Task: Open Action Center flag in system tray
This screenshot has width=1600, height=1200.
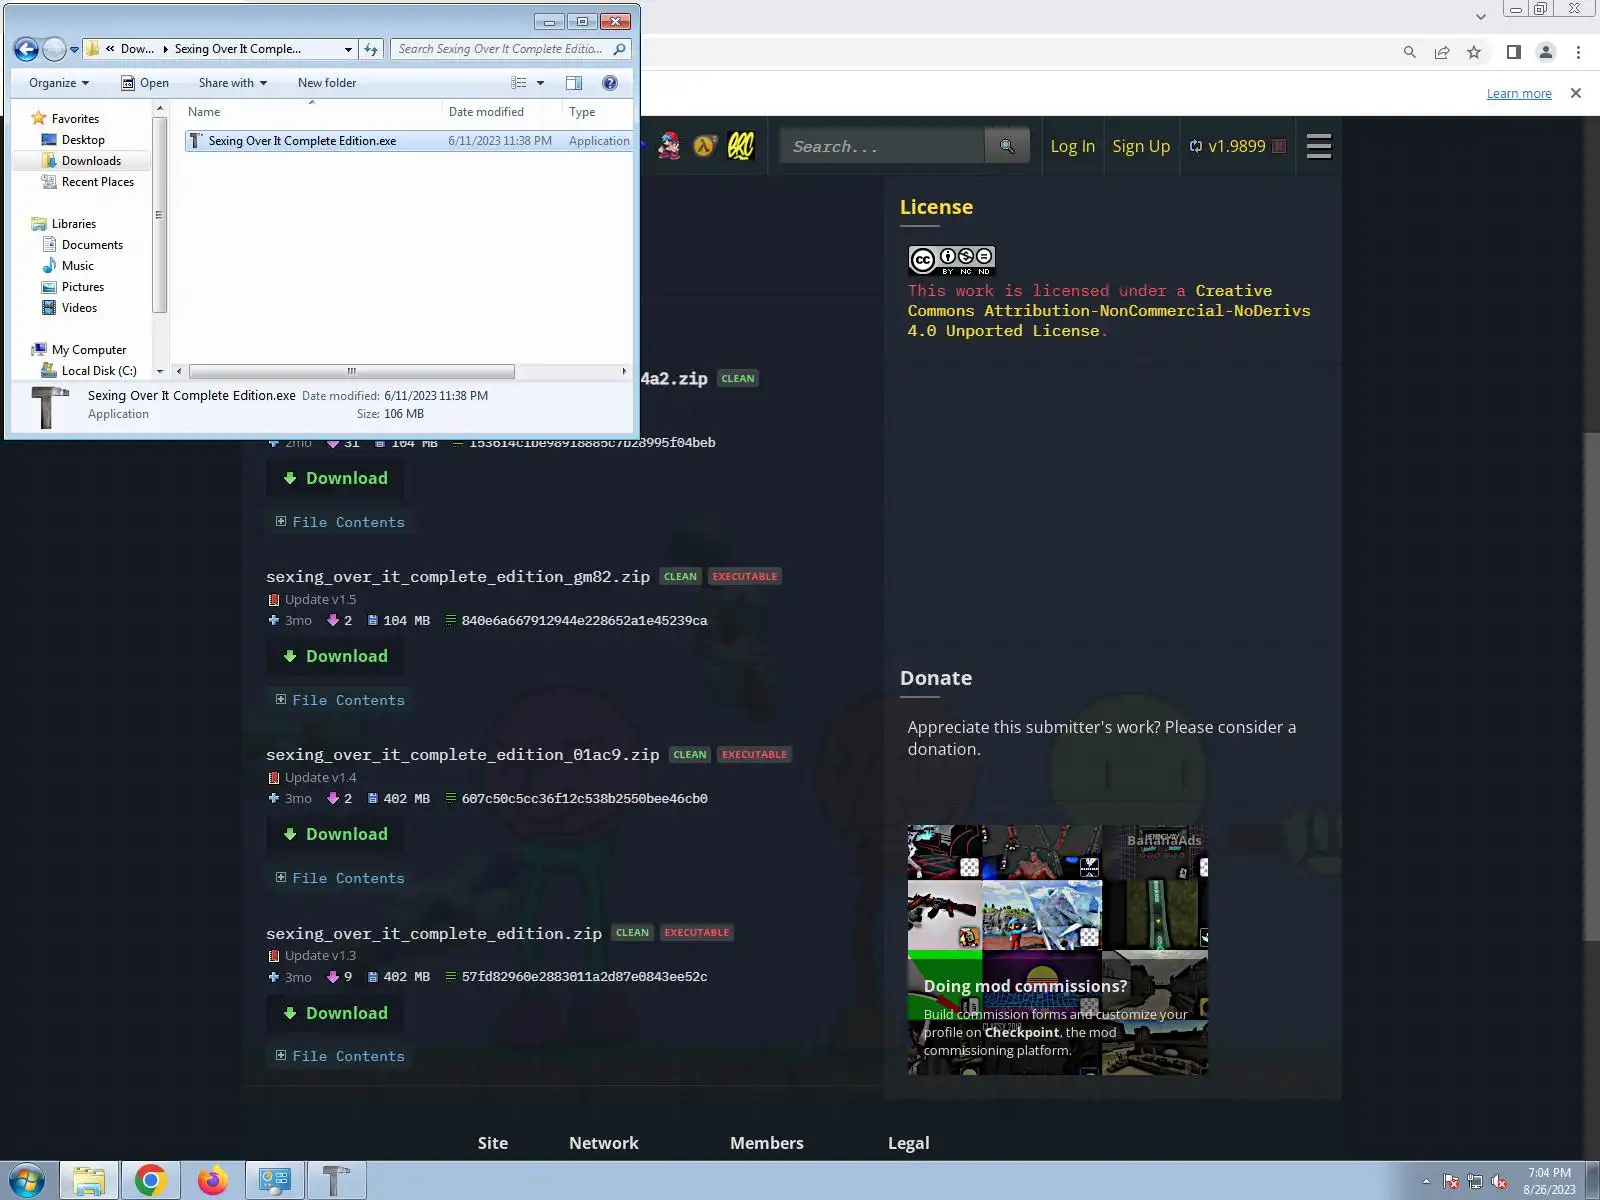Action: [x=1451, y=1182]
